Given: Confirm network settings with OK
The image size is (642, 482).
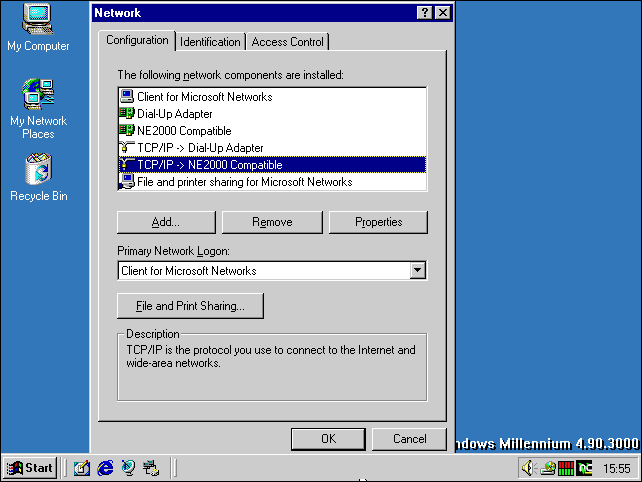Looking at the screenshot, I should click(328, 439).
